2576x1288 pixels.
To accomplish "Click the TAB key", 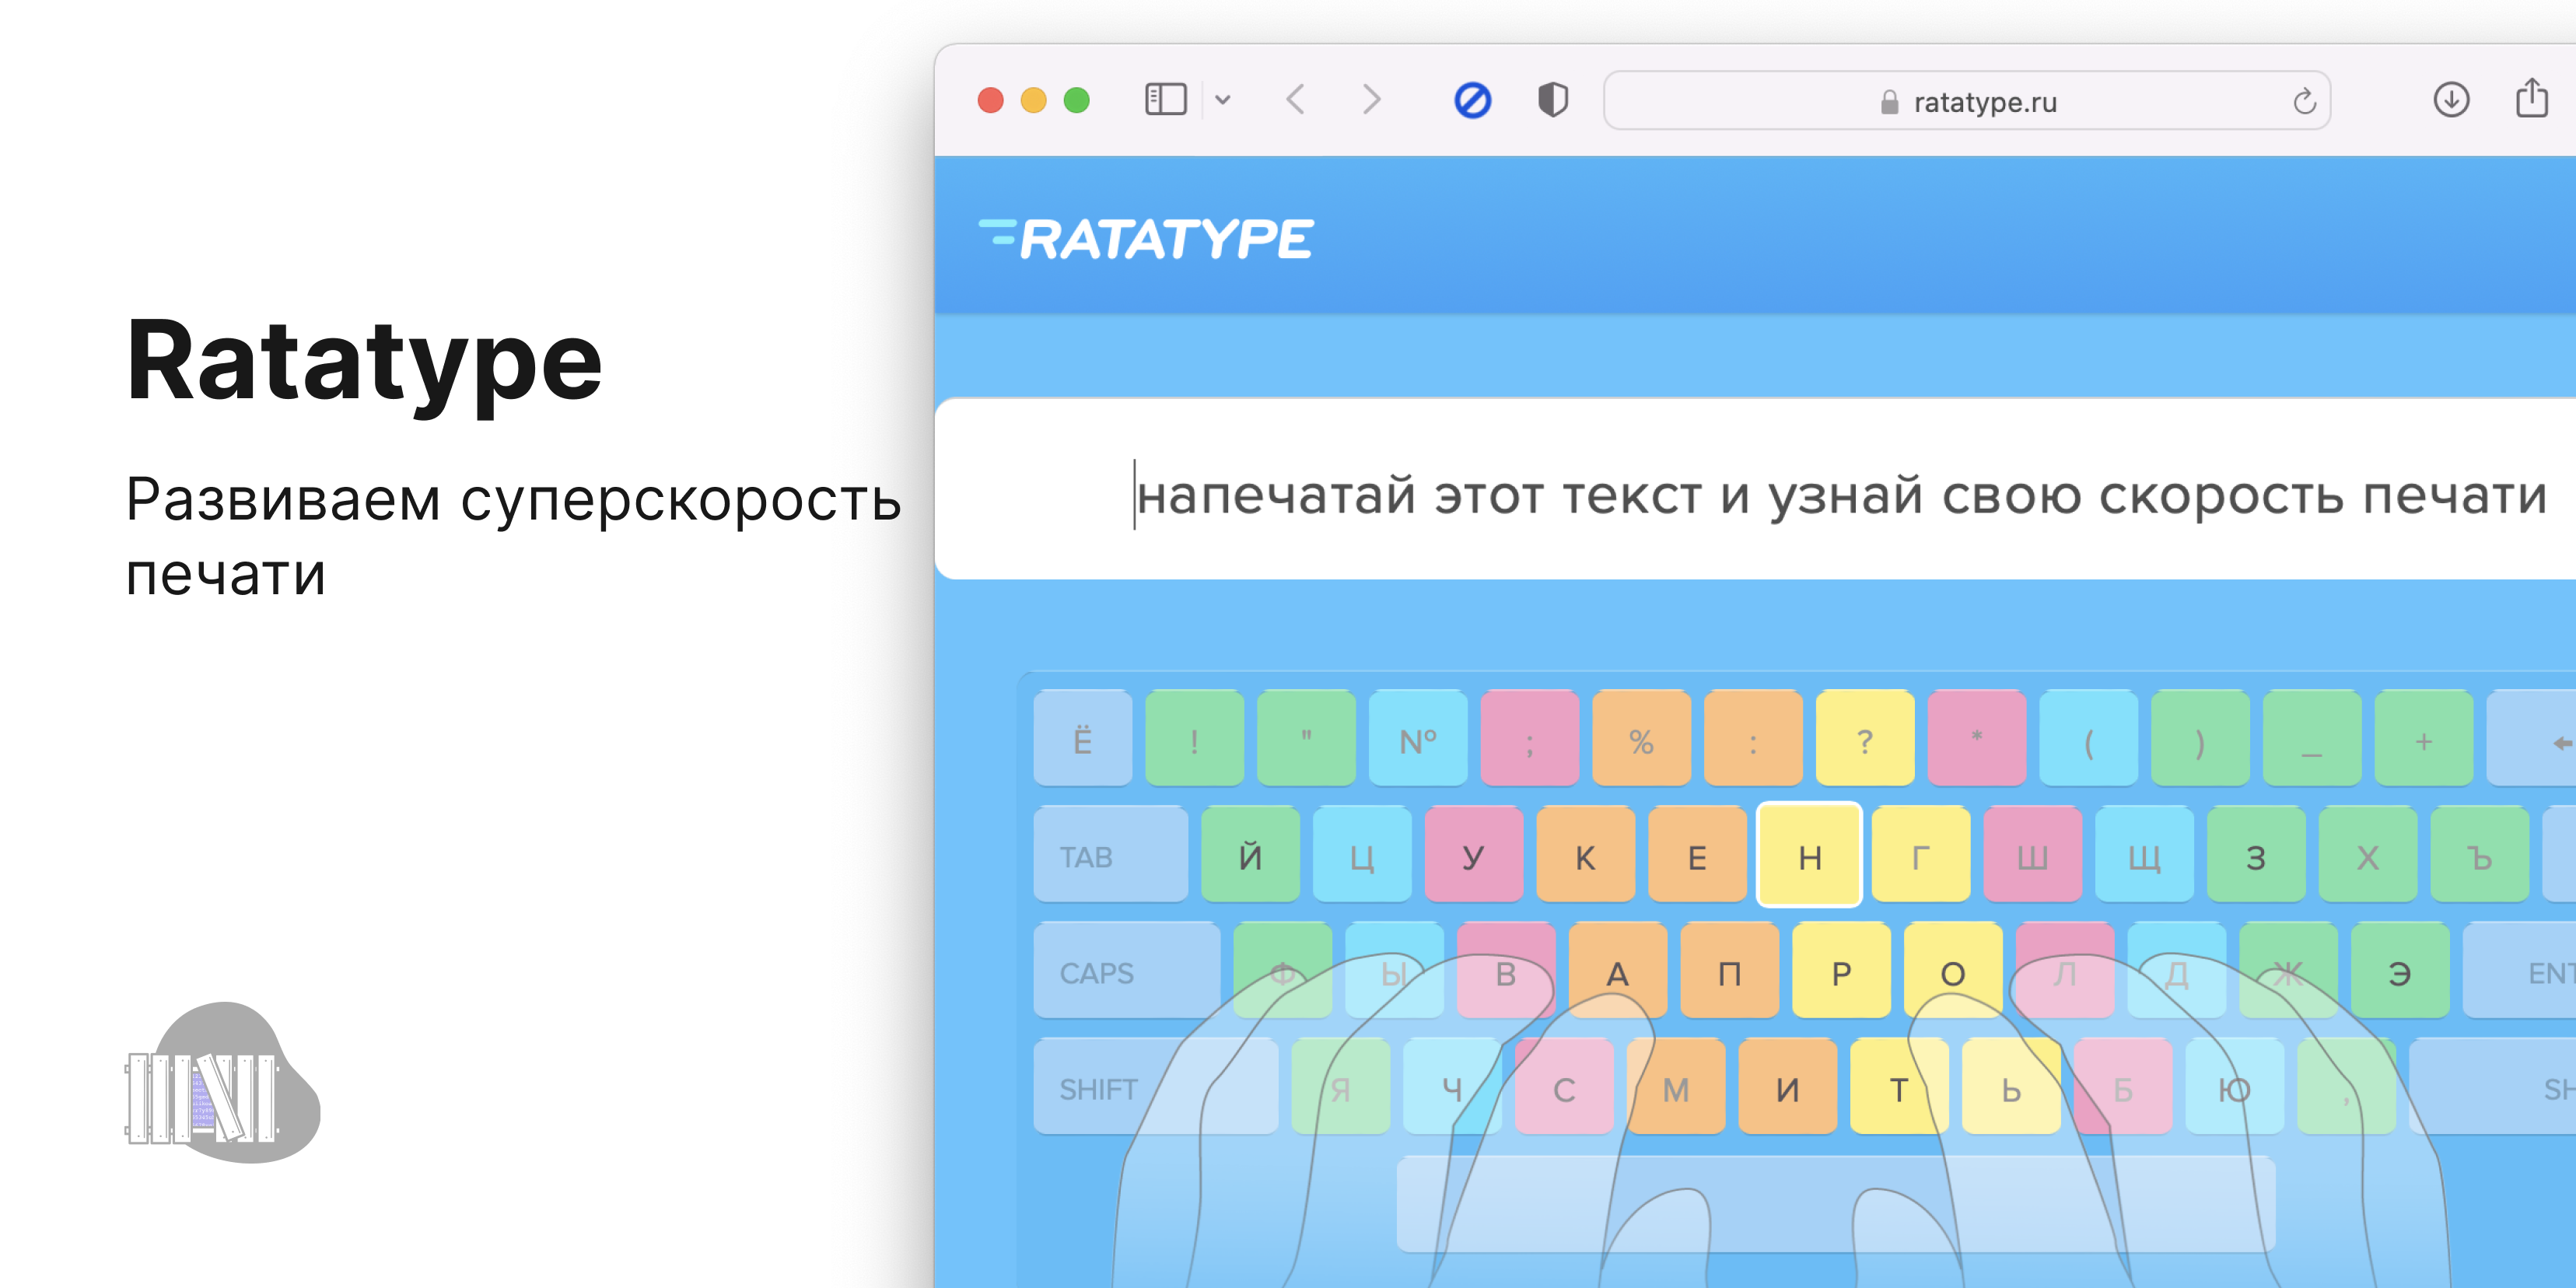I will tap(1111, 855).
